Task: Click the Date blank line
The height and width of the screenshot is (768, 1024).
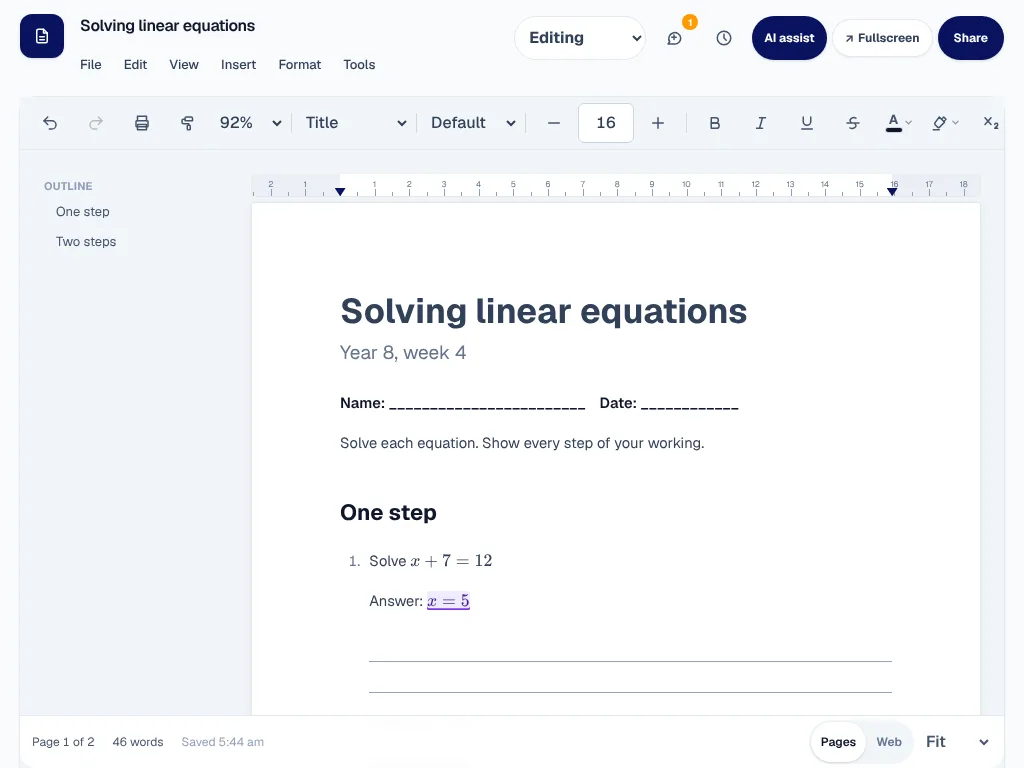Action: pos(690,404)
